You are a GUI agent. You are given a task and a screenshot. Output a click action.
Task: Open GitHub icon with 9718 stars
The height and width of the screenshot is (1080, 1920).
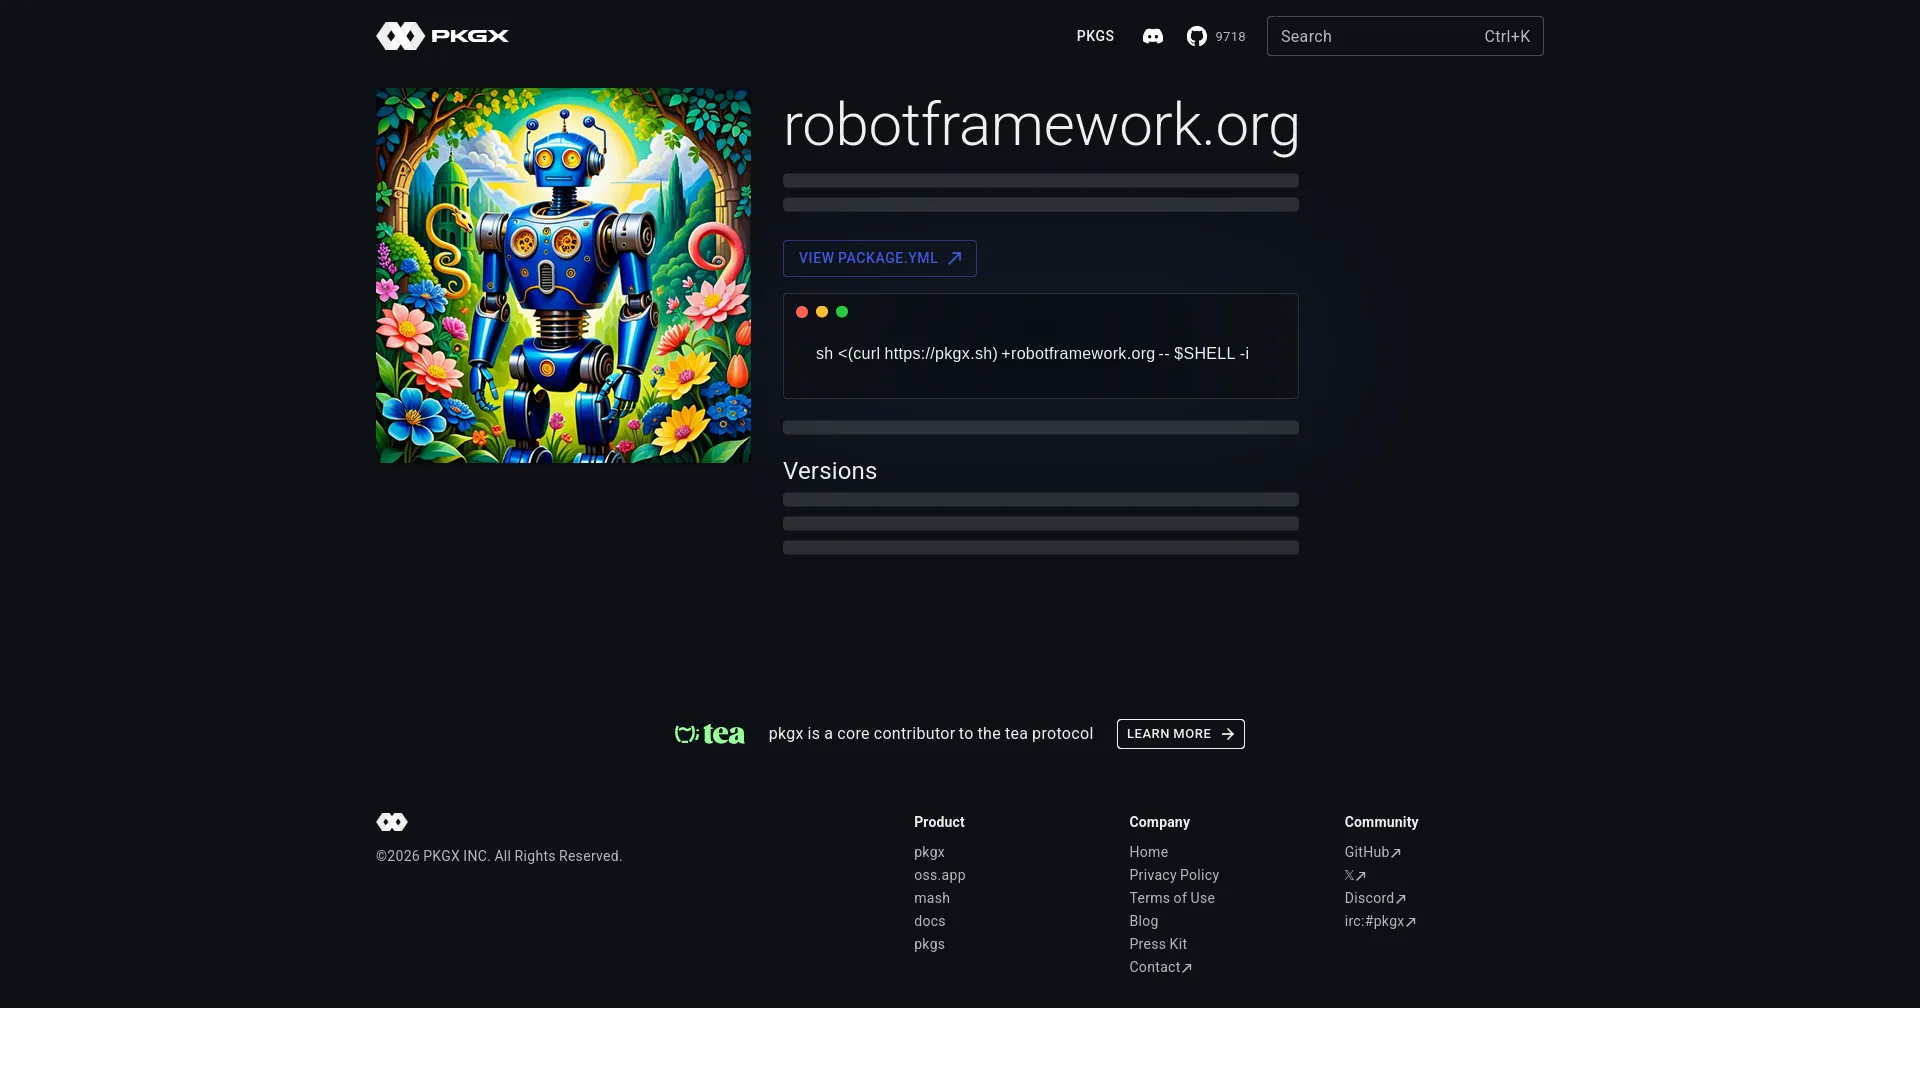click(1215, 36)
